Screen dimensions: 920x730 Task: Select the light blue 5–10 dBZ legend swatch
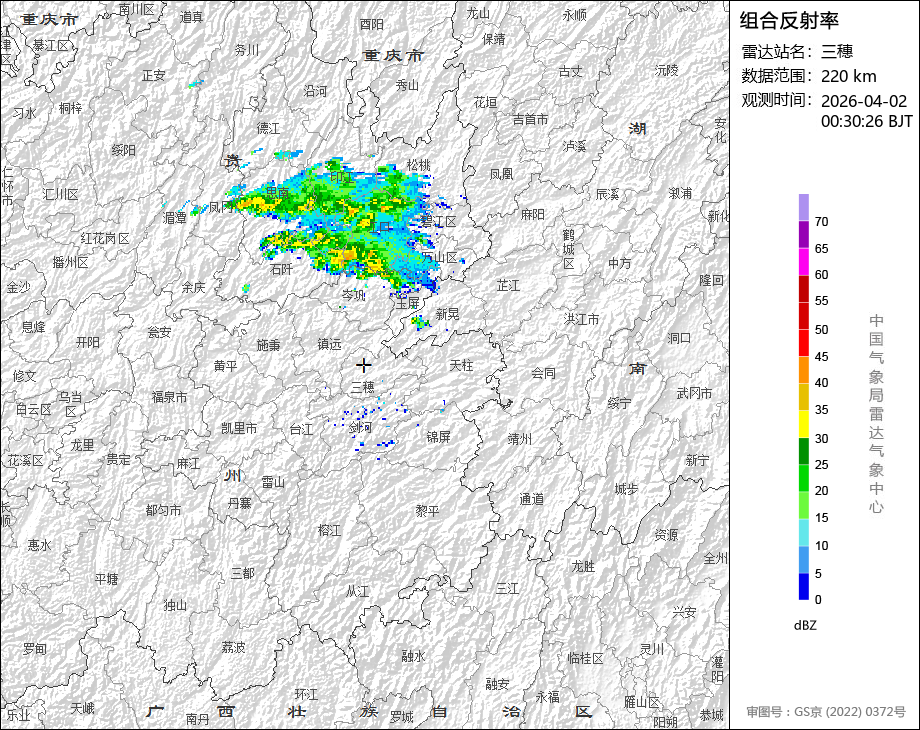(804, 560)
